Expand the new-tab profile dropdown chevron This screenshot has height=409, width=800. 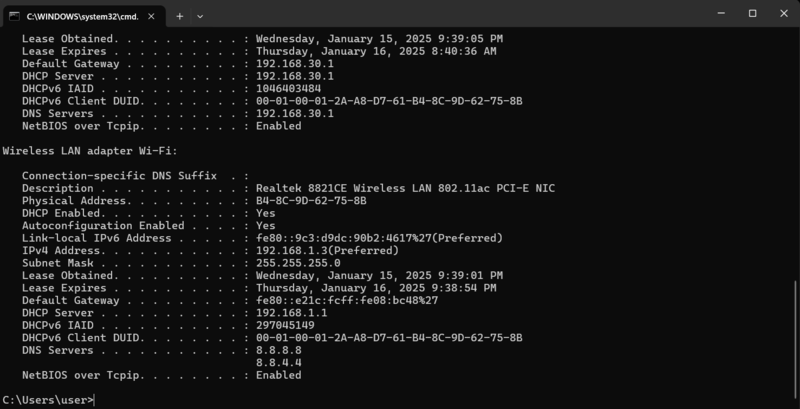(x=200, y=16)
